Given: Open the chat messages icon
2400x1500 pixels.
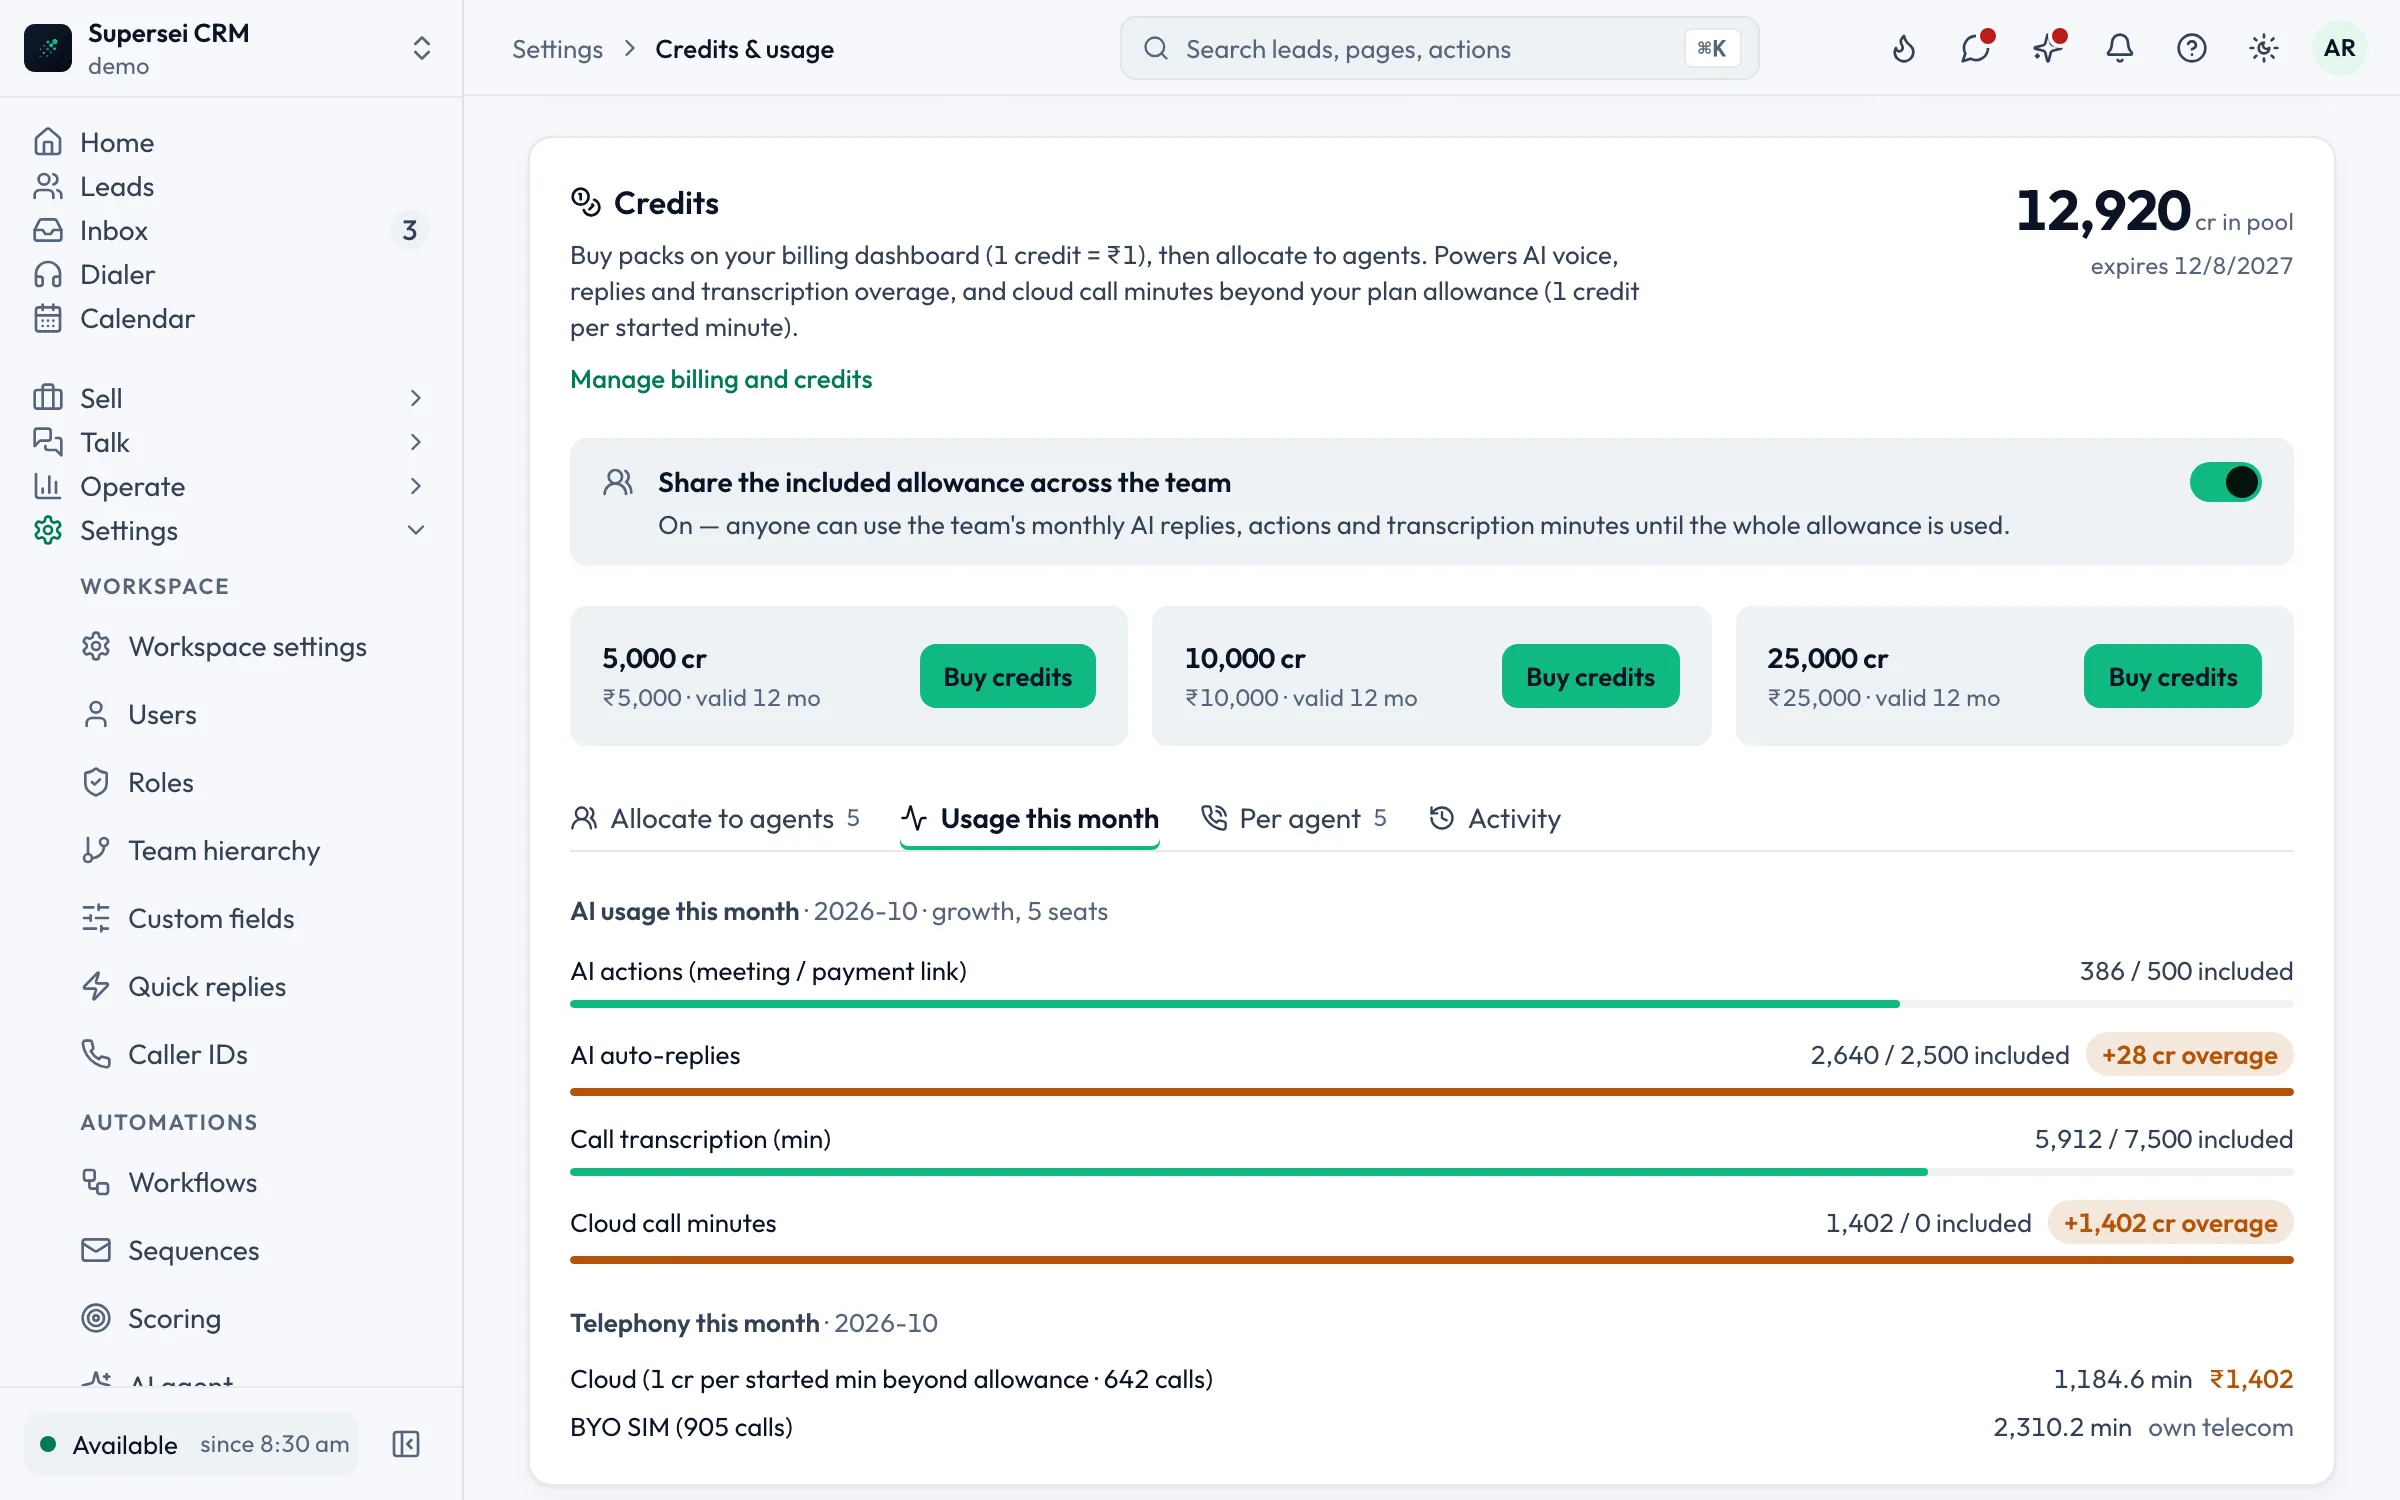Looking at the screenshot, I should (x=1975, y=48).
